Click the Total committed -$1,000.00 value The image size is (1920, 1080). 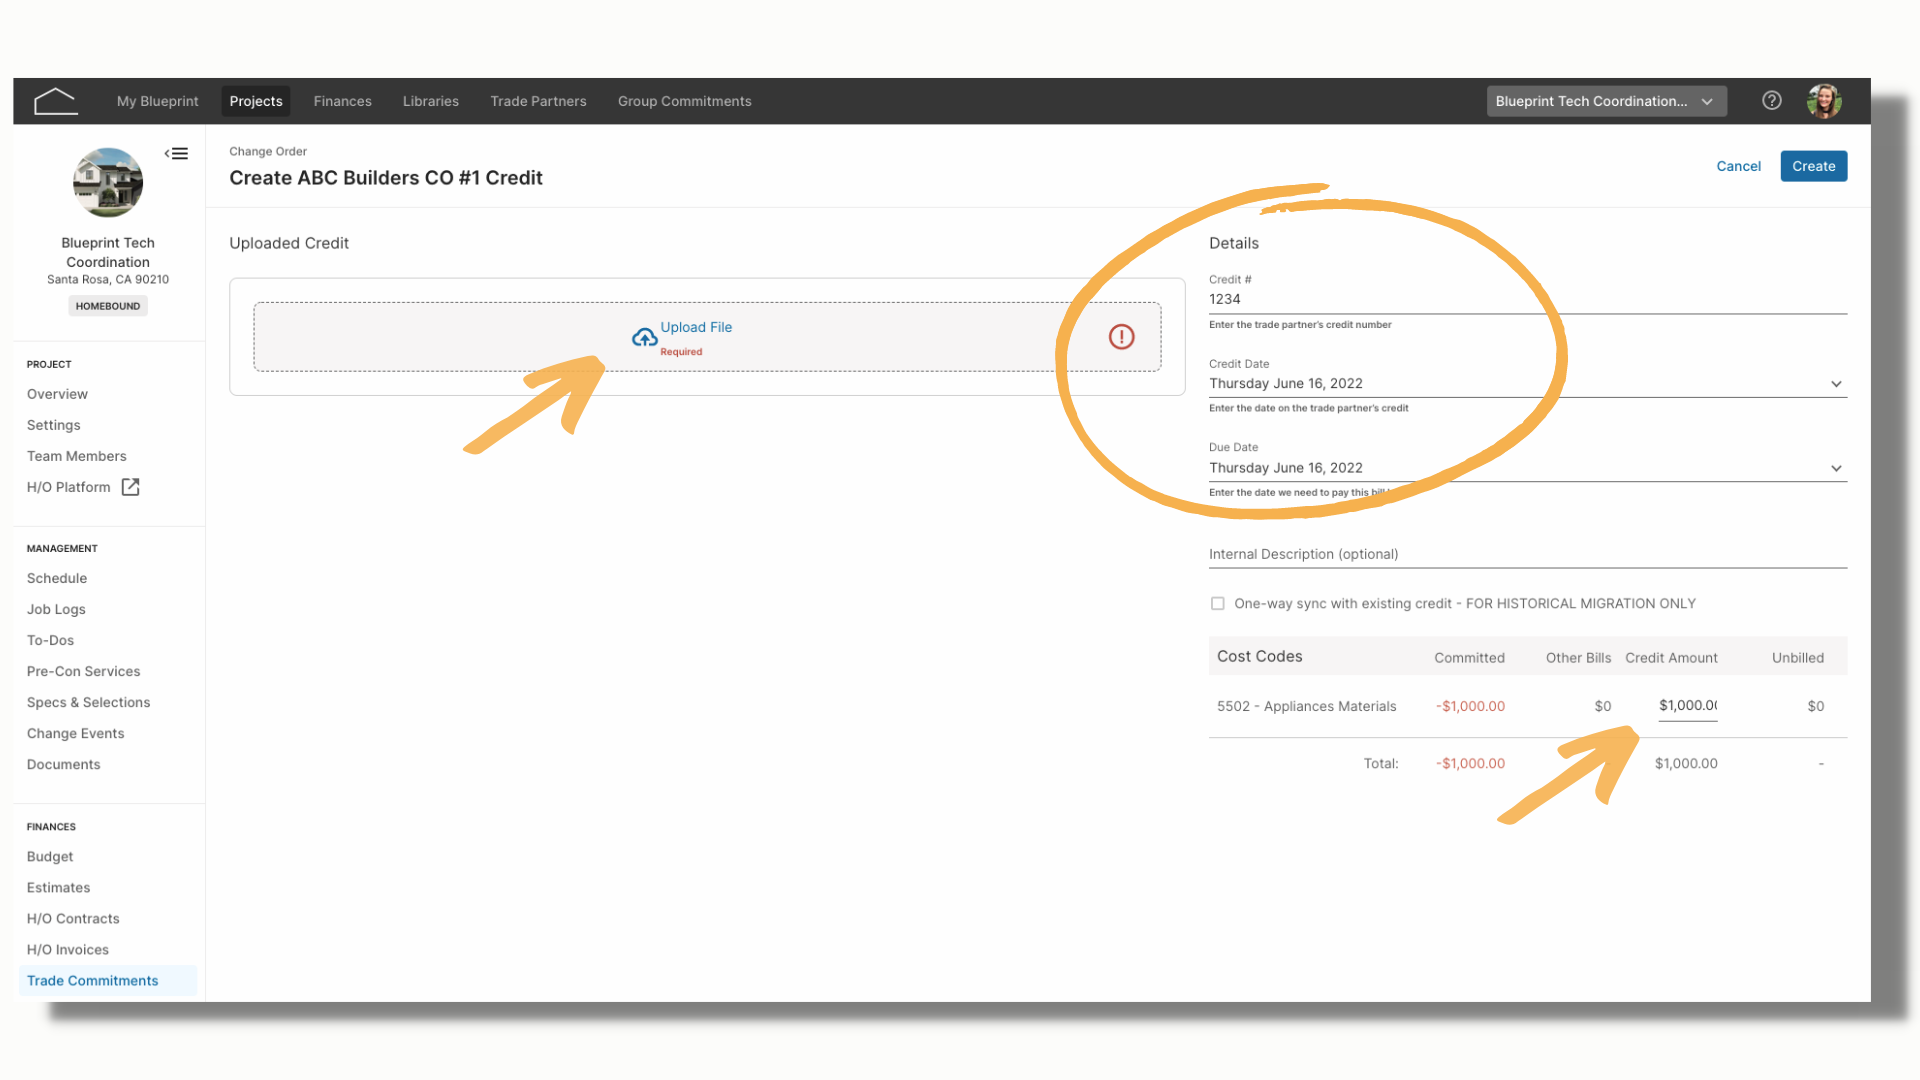pos(1470,763)
